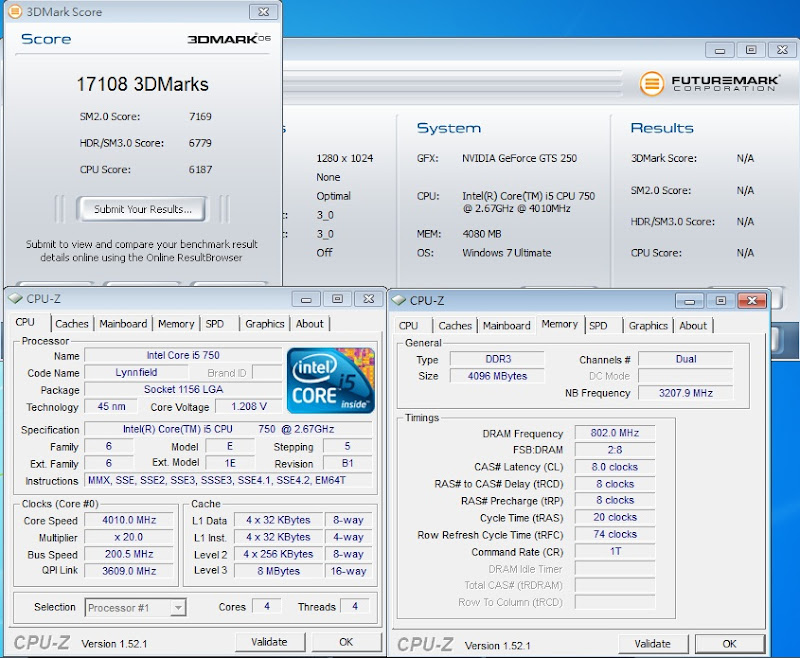Viewport: 800px width, 658px height.
Task: Click the Intel Core i5 inside logo
Action: 331,381
